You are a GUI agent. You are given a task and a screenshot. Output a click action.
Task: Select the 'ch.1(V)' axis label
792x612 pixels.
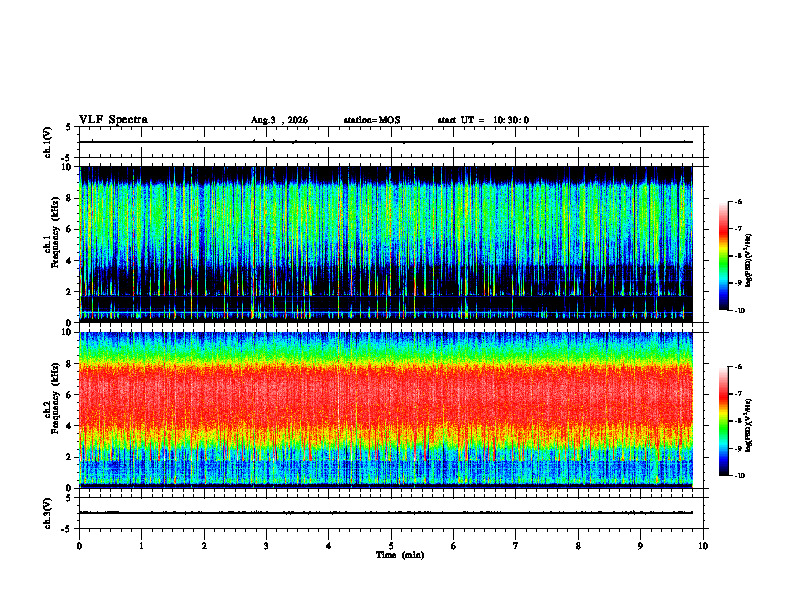(x=48, y=142)
